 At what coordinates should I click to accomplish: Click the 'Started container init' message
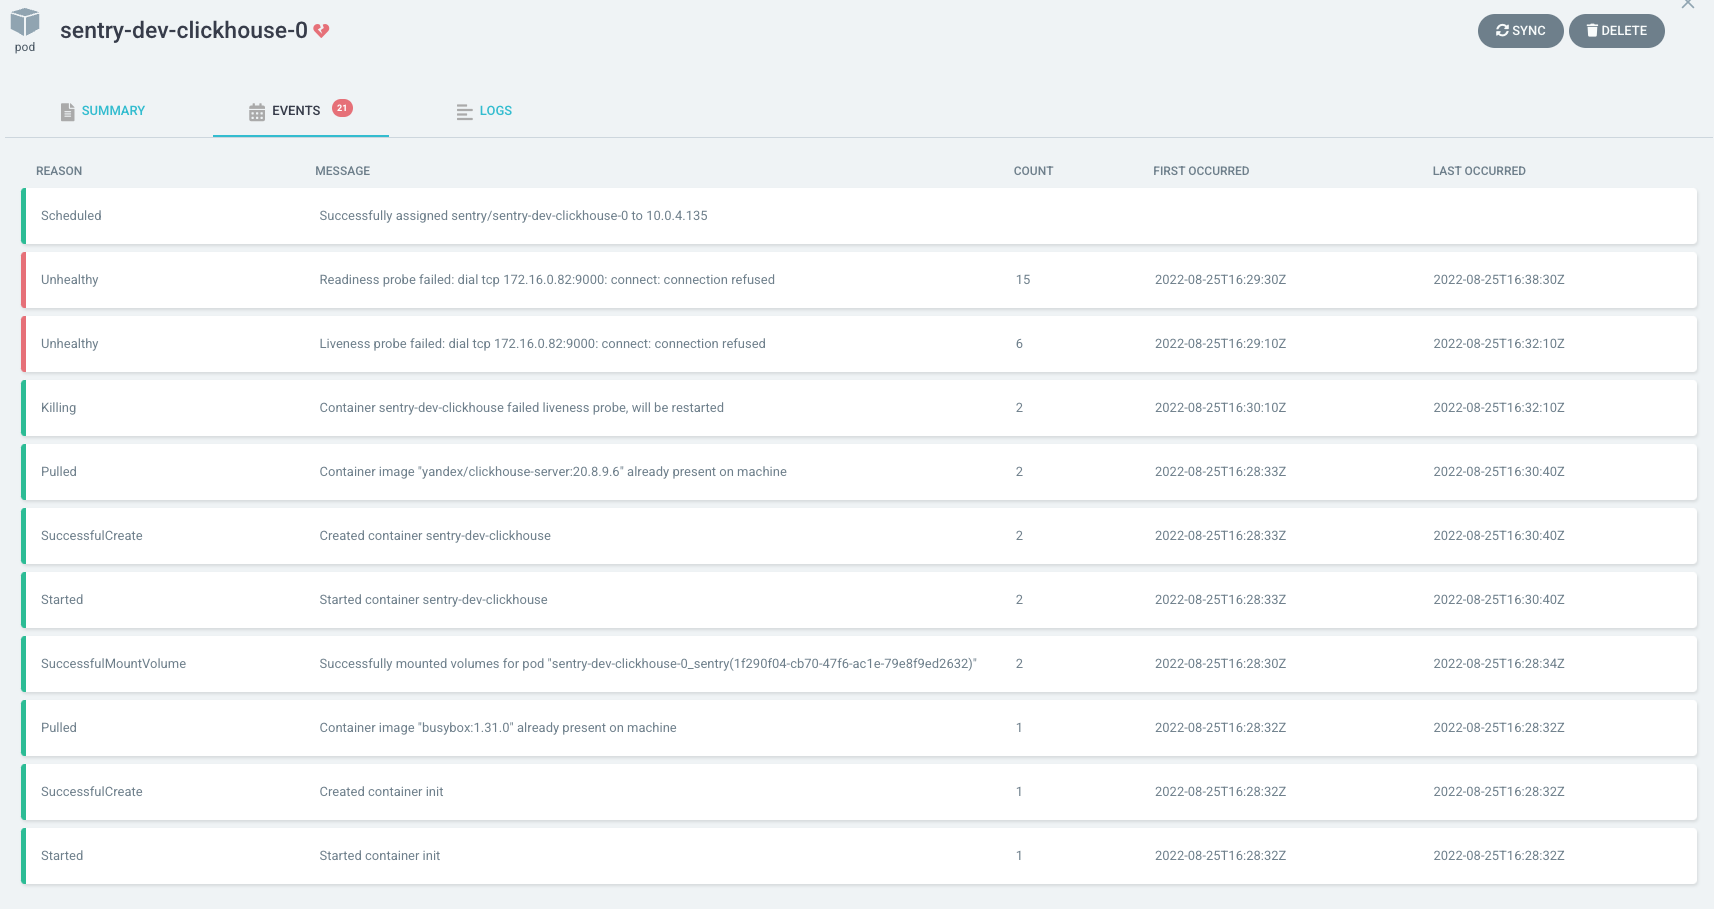pos(380,856)
